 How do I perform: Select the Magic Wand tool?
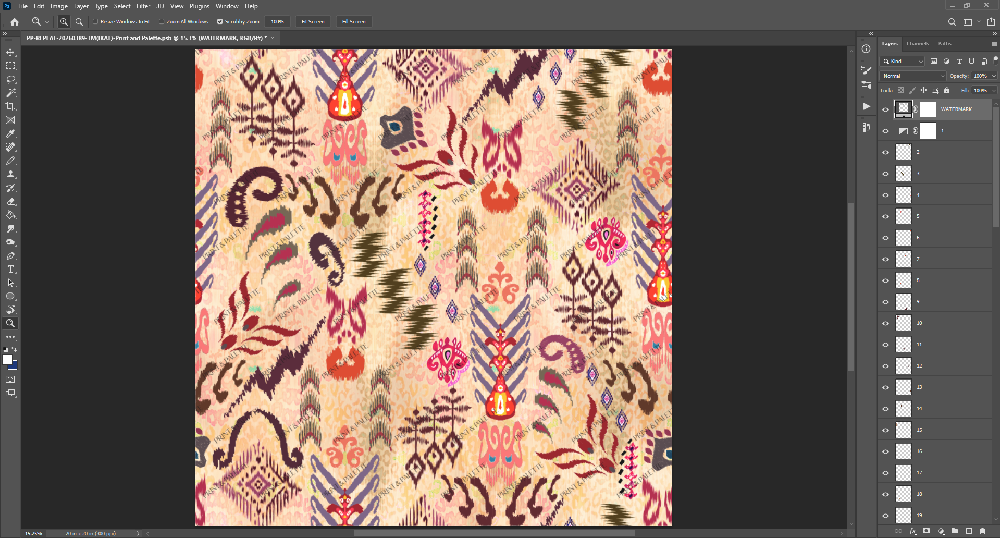tap(11, 93)
